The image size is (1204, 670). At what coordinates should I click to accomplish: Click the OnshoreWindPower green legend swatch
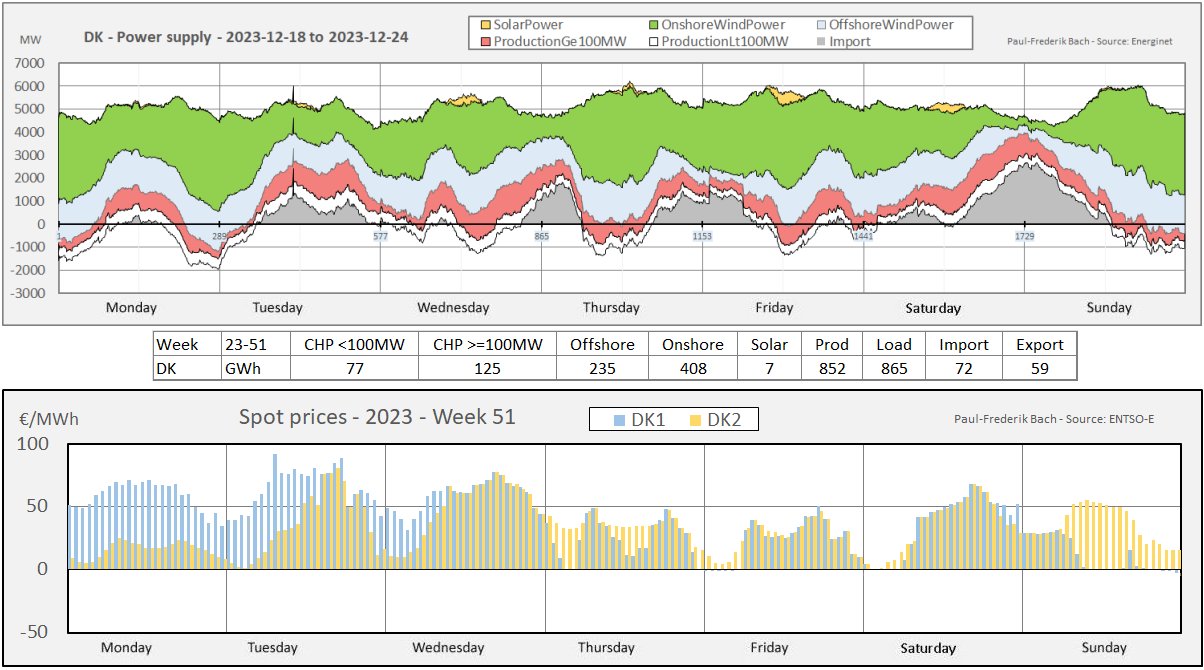654,24
